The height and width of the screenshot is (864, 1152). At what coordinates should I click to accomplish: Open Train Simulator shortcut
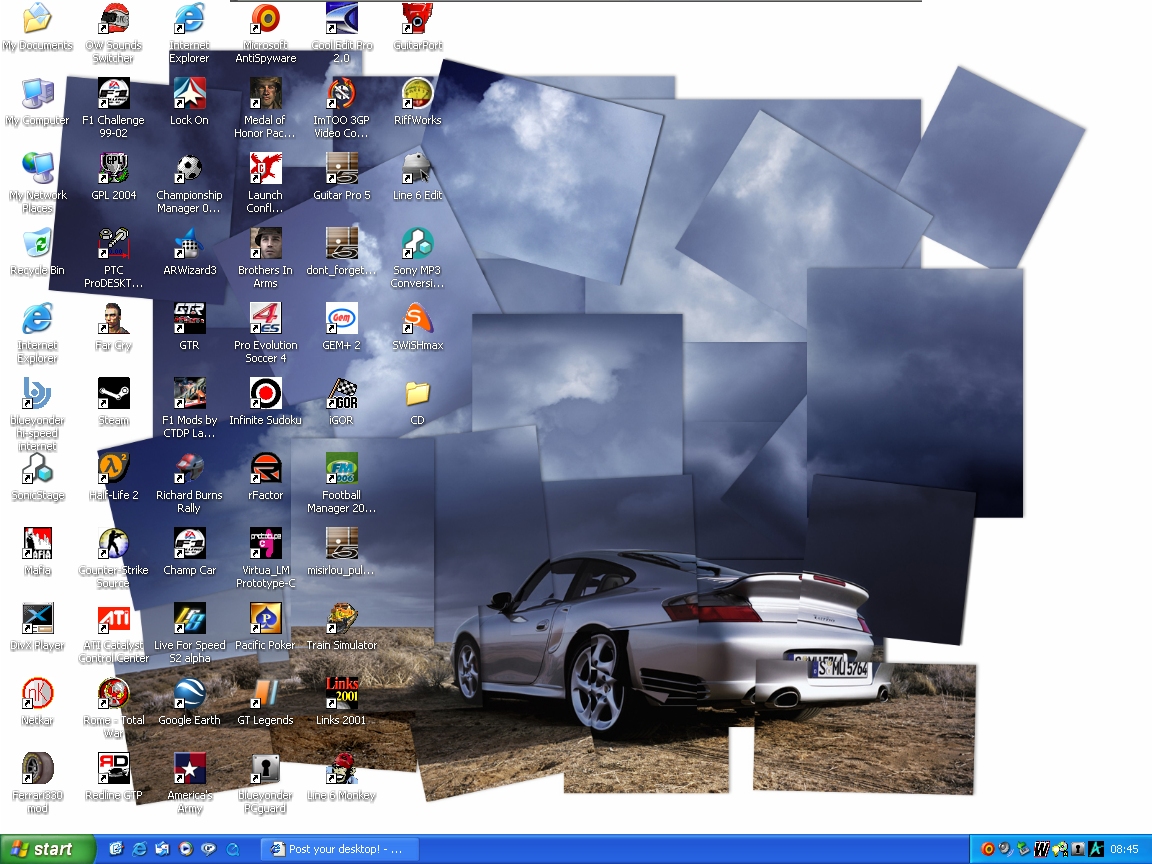342,618
